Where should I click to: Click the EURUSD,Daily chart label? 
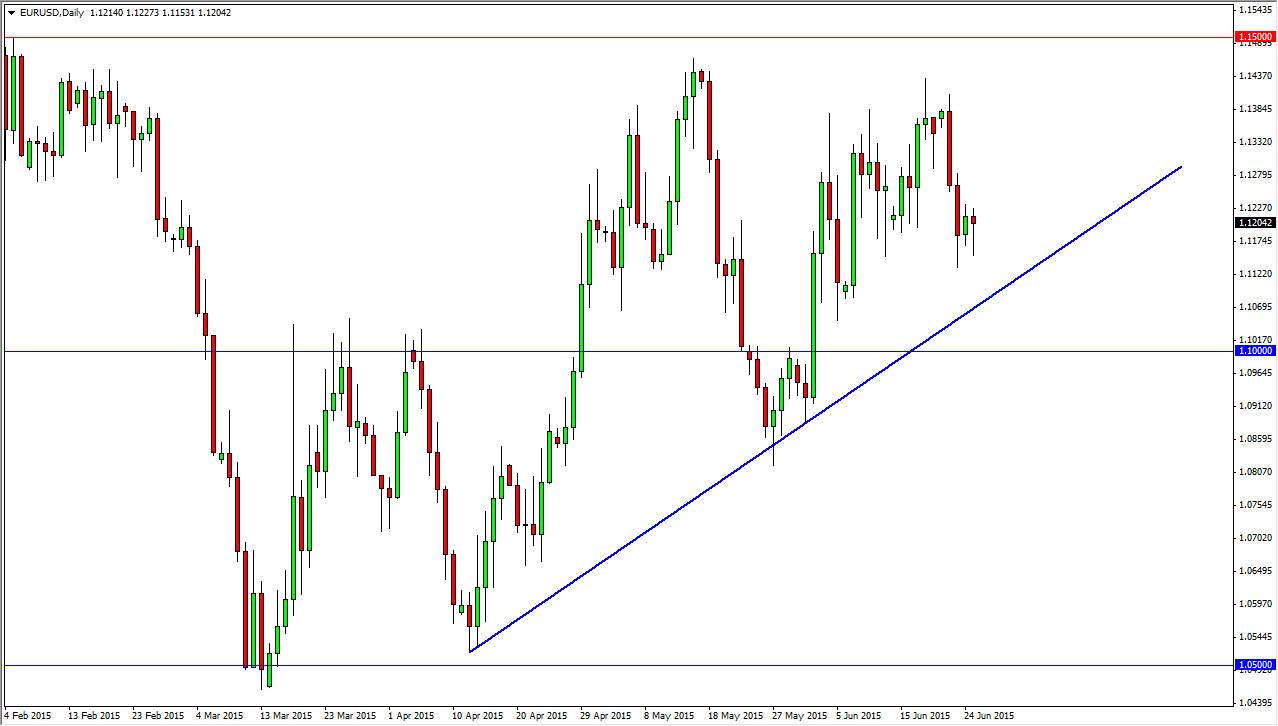point(52,13)
